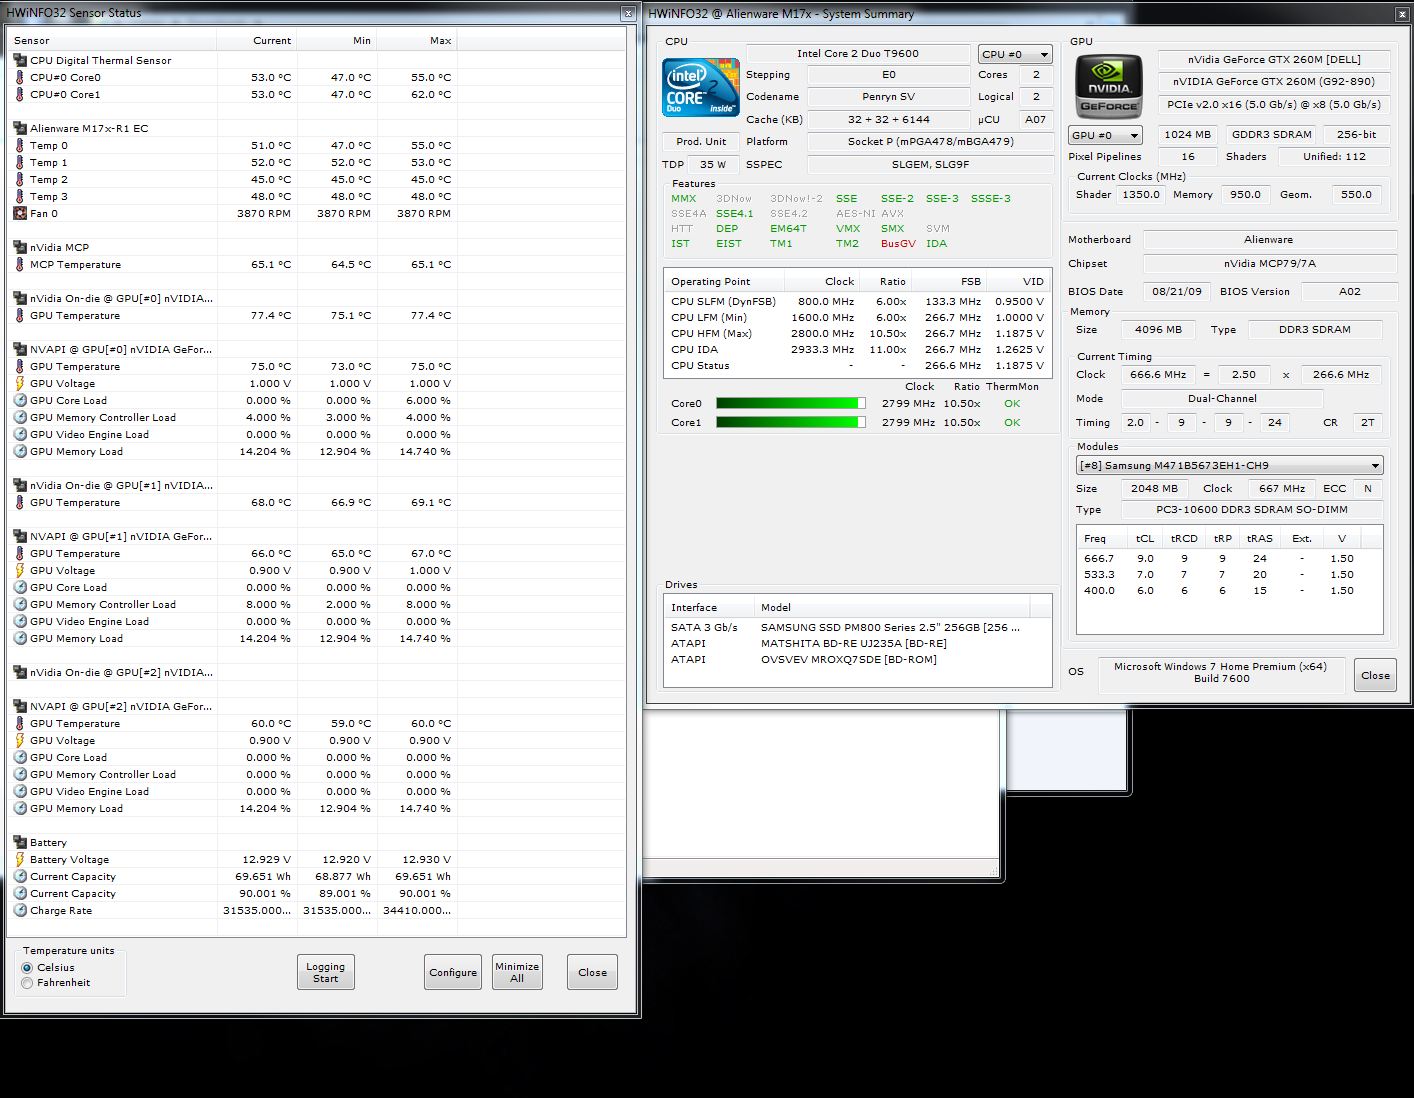The image size is (1414, 1098).
Task: Select the OVSVEV MROXQ7SDE drive row
Action: 857,659
